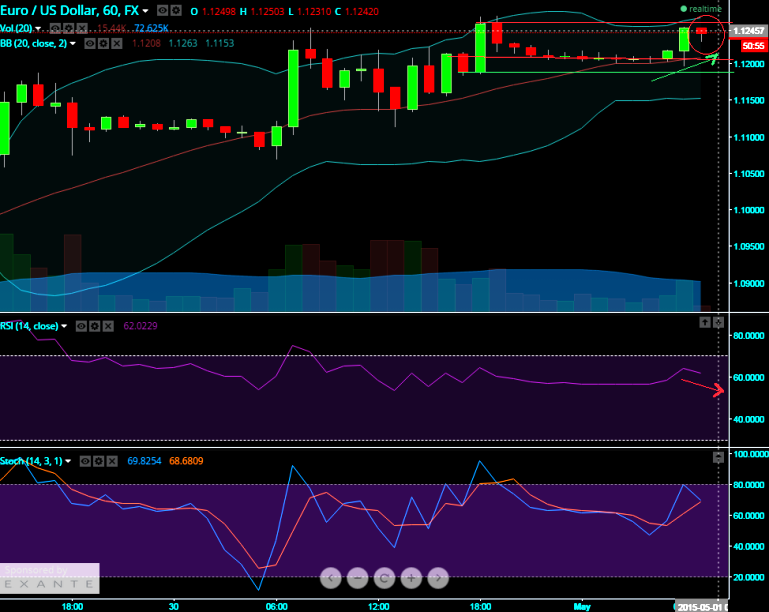Hide the Vol (20) indicator with eye icon

(x=55, y=28)
